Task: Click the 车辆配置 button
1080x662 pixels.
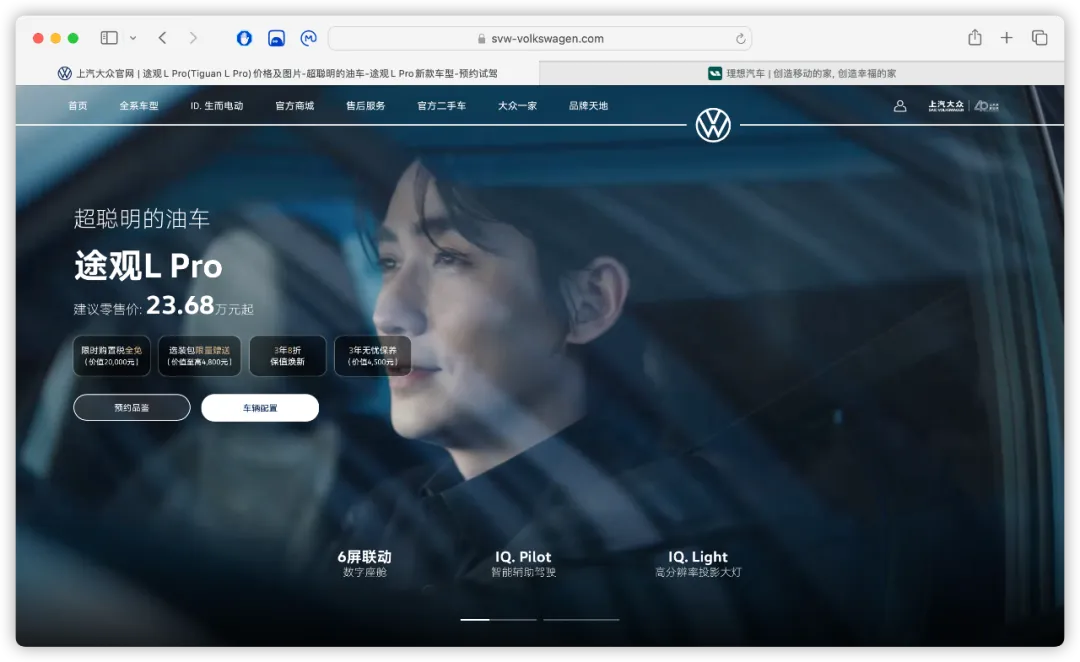Action: point(260,408)
